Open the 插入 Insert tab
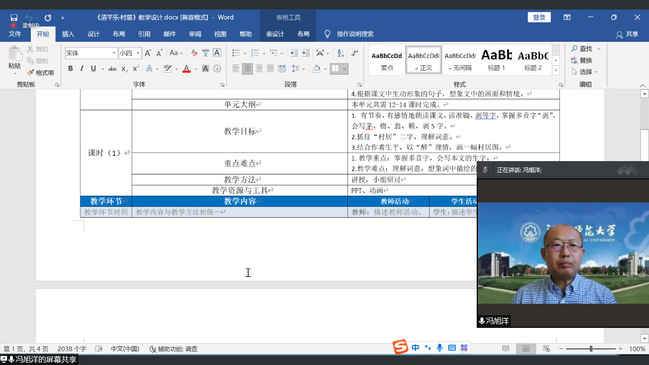 (x=68, y=34)
